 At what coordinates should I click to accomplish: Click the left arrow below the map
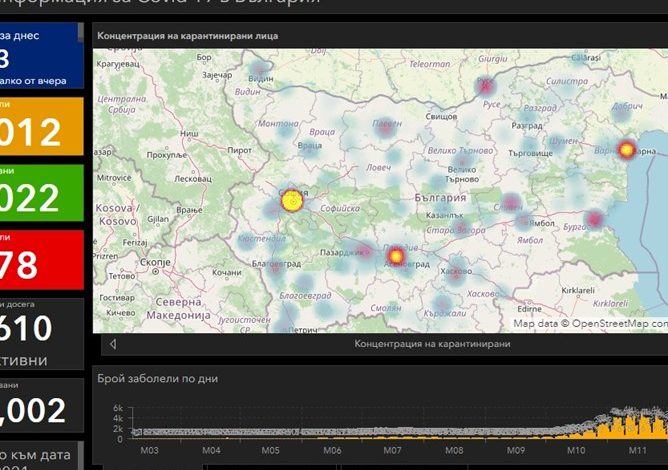(x=113, y=344)
